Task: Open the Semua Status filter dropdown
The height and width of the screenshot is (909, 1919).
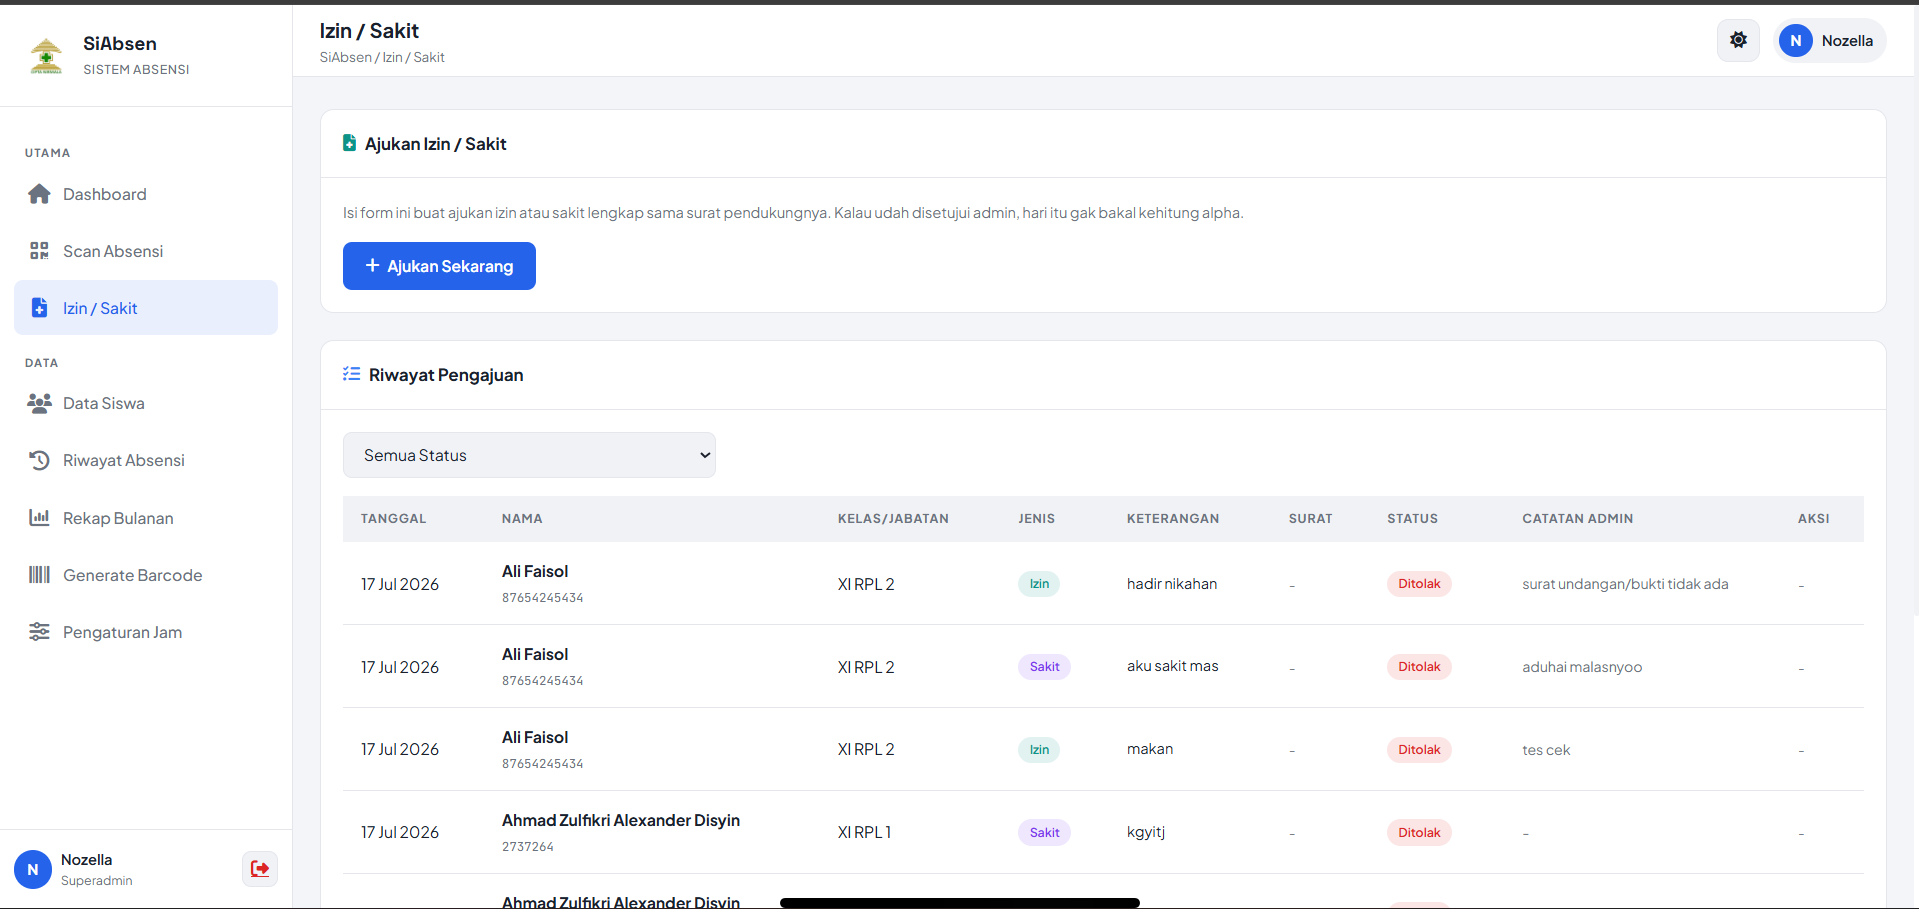Action: tap(529, 455)
